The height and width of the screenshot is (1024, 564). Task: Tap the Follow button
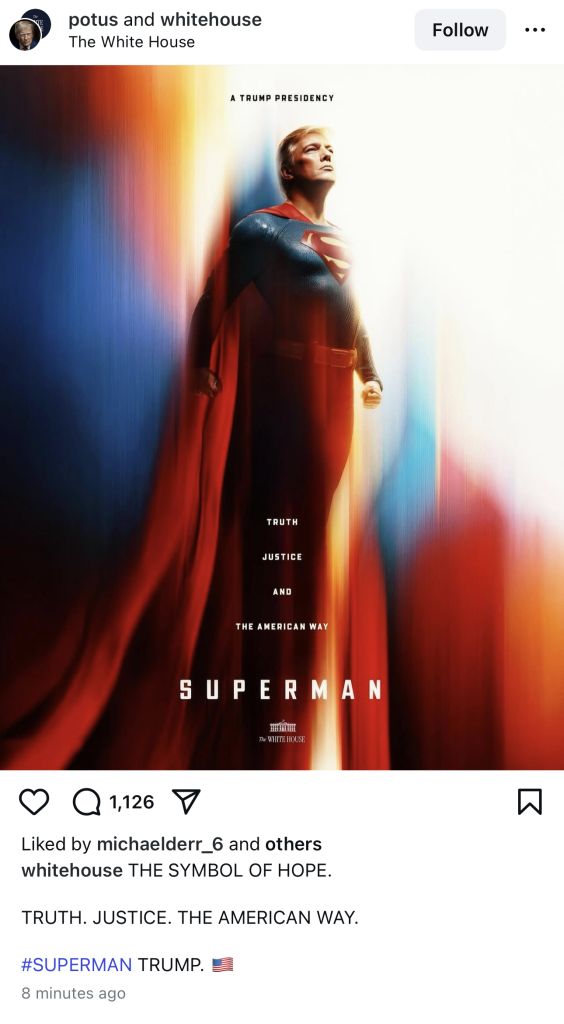pos(460,30)
